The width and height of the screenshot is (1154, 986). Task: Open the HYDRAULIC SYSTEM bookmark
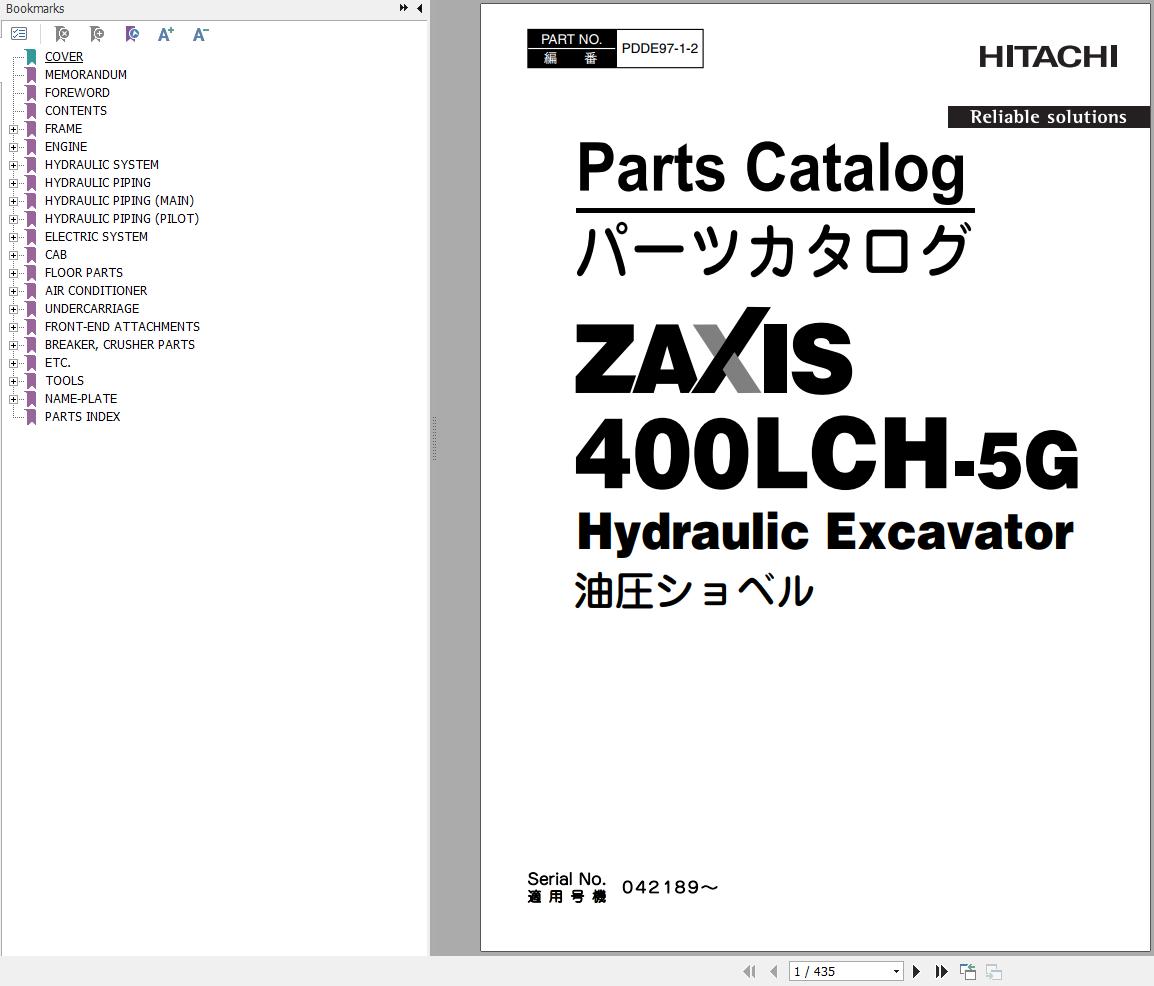[102, 165]
